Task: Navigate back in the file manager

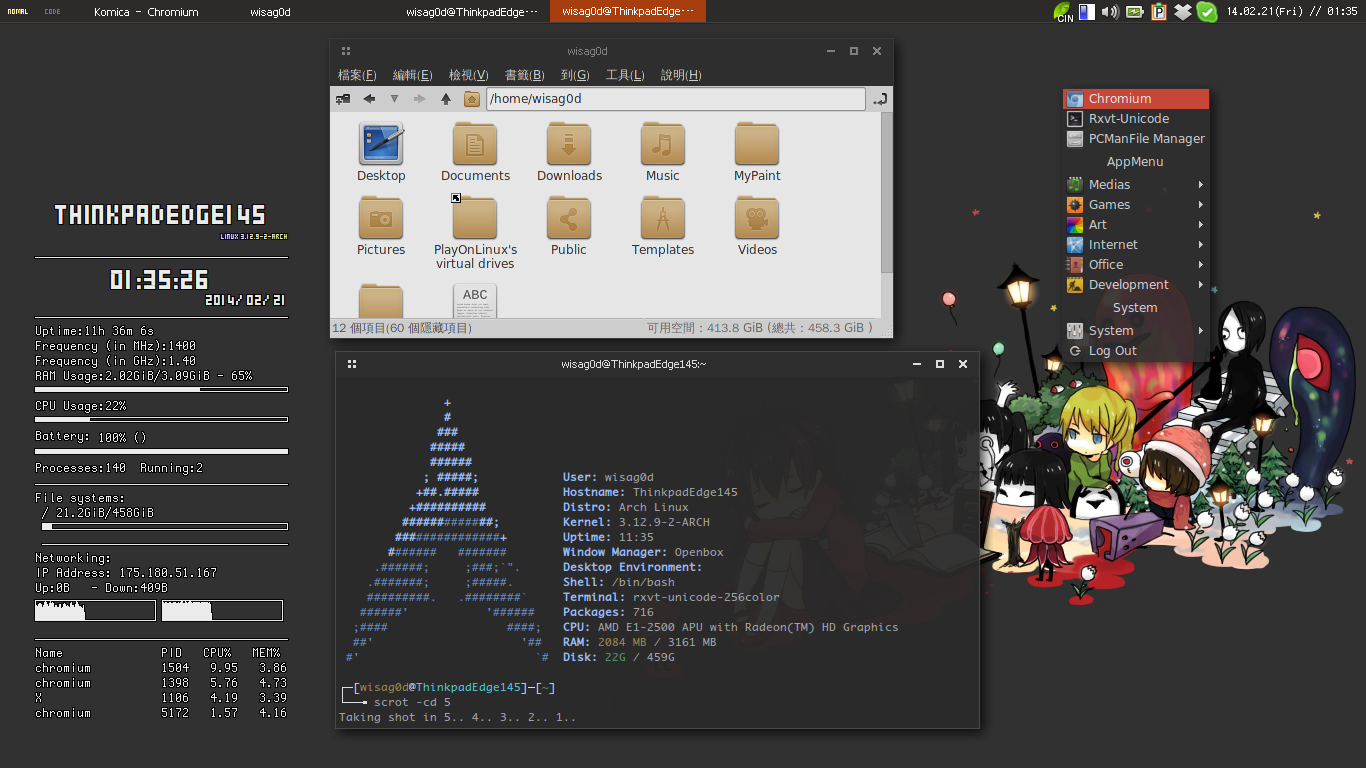Action: click(369, 99)
